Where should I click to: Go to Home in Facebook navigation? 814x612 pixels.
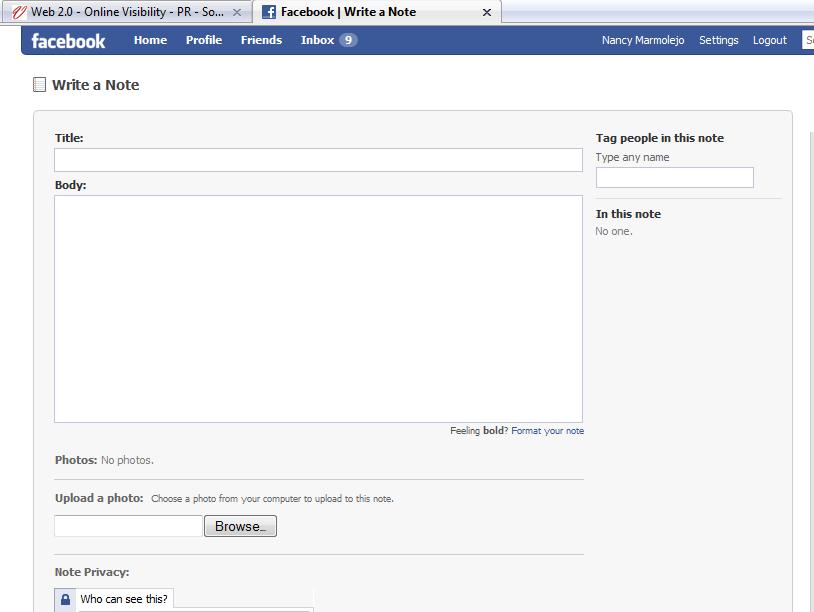tap(151, 40)
